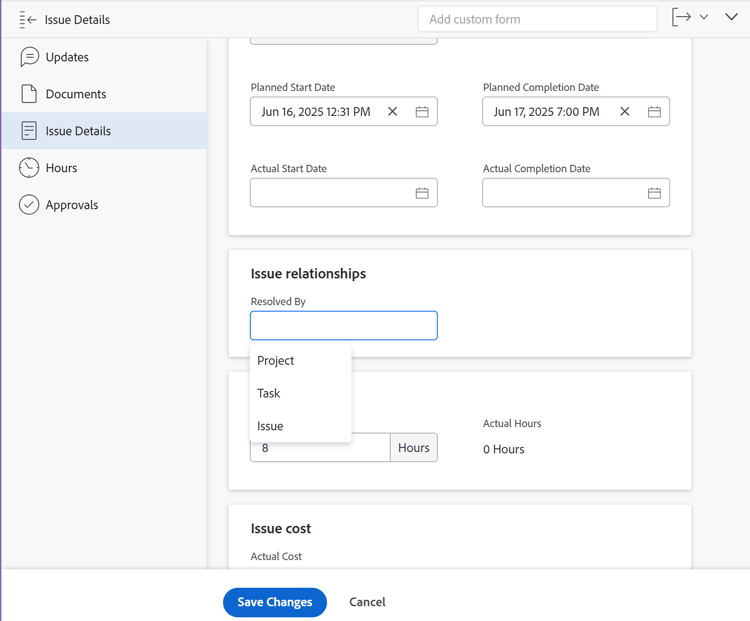Open the Updates section
This screenshot has height=621, width=750.
point(67,57)
